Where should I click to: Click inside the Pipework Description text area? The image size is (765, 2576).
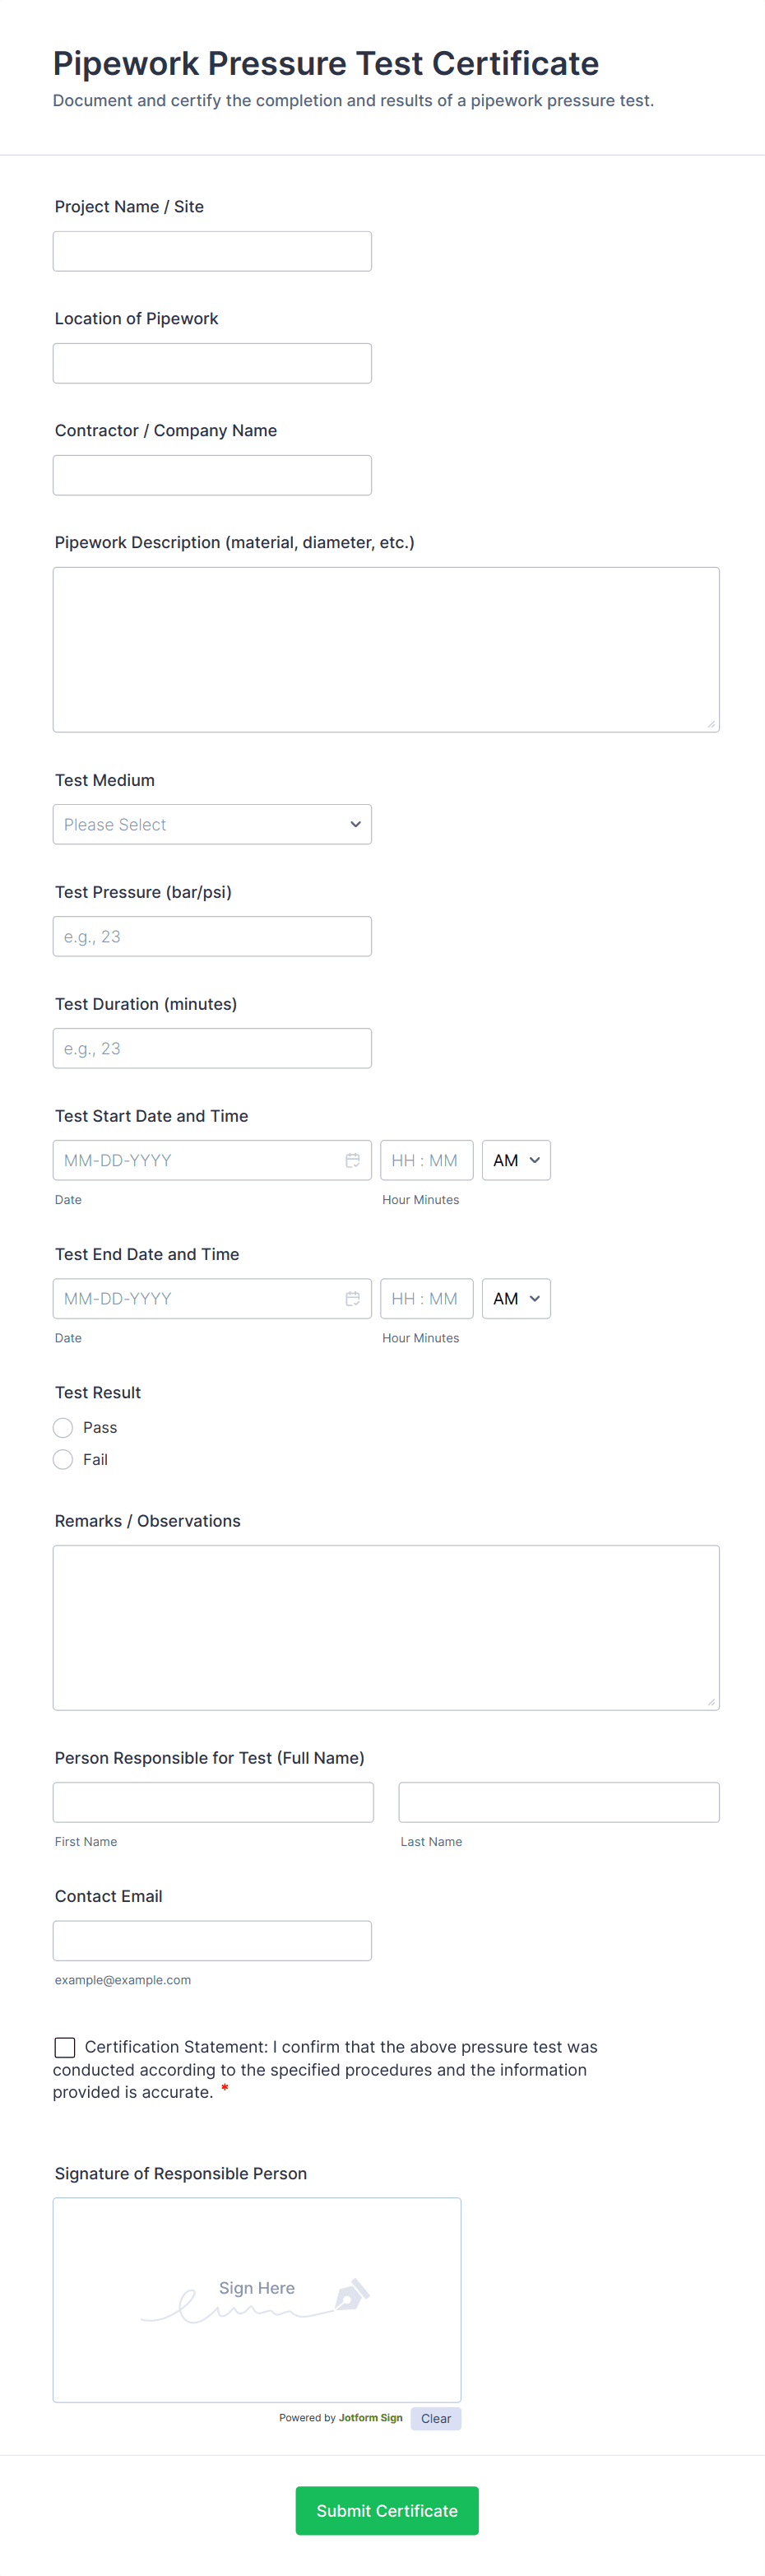(385, 648)
